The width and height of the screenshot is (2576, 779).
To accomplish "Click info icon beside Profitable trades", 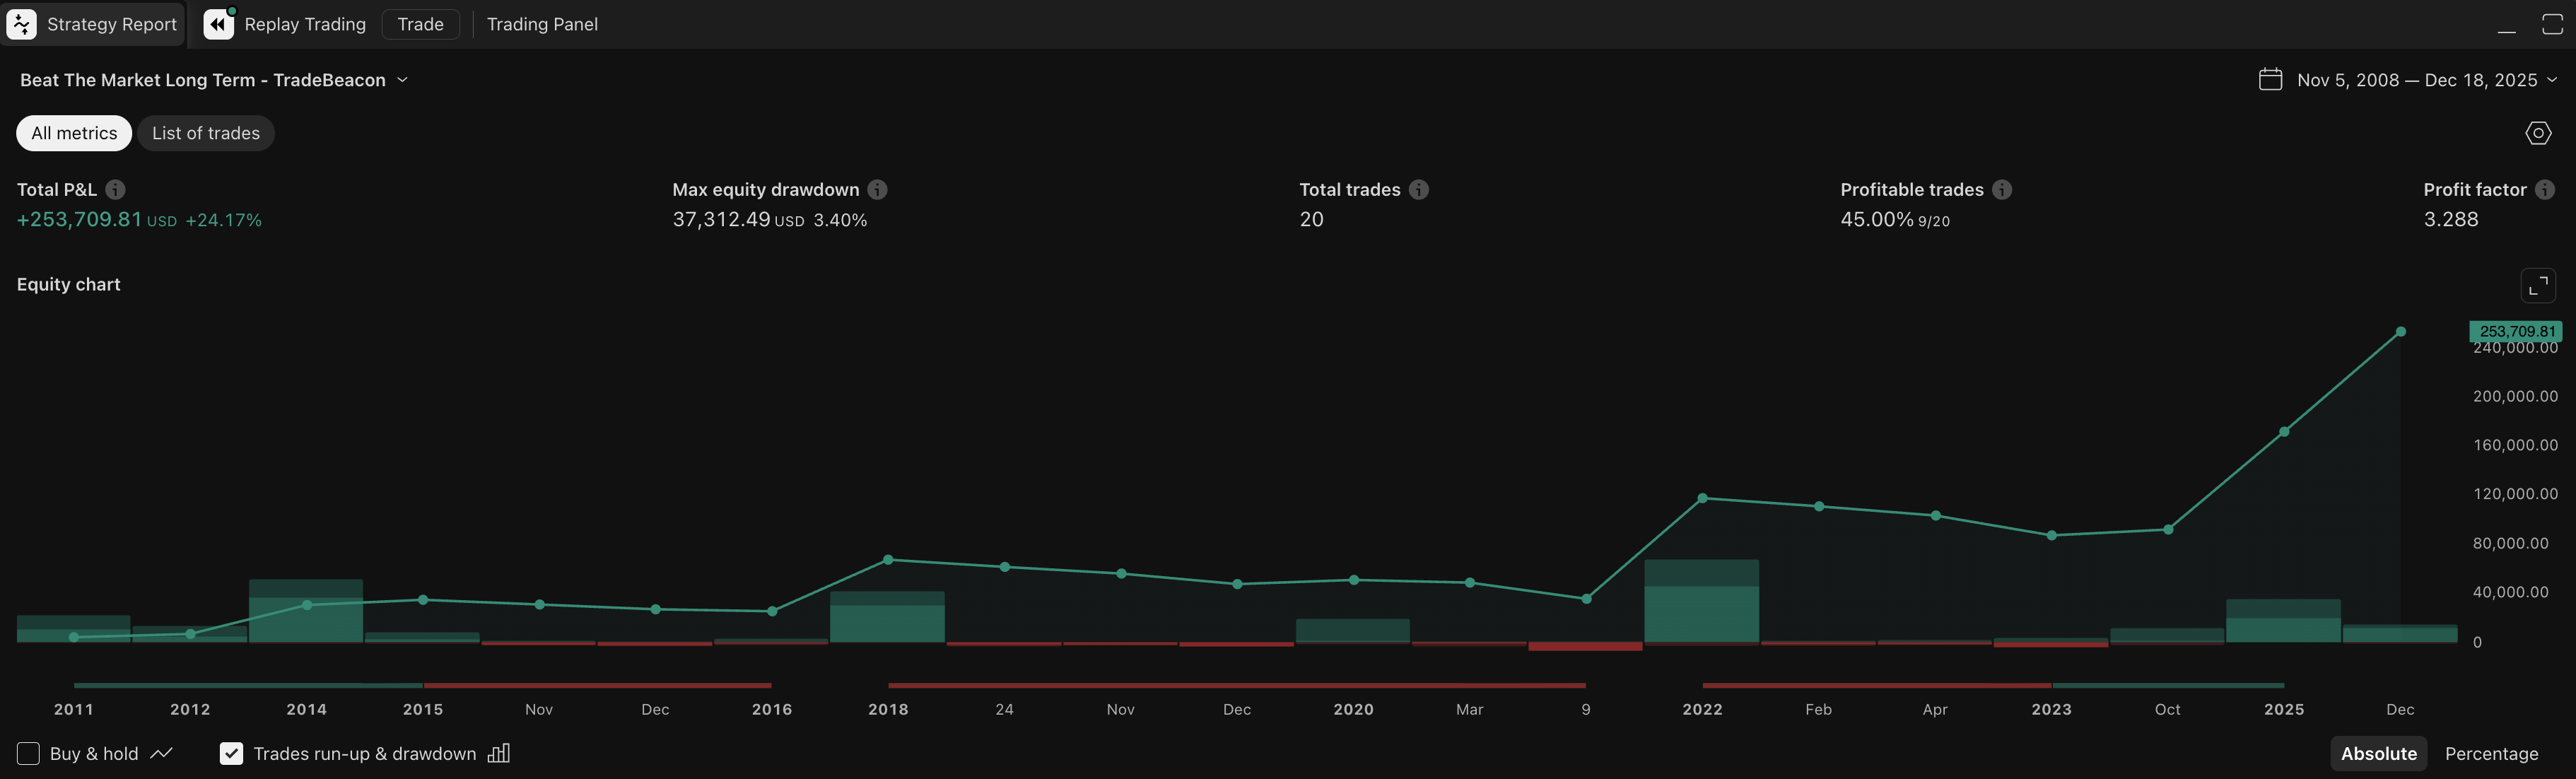I will pos(2001,190).
